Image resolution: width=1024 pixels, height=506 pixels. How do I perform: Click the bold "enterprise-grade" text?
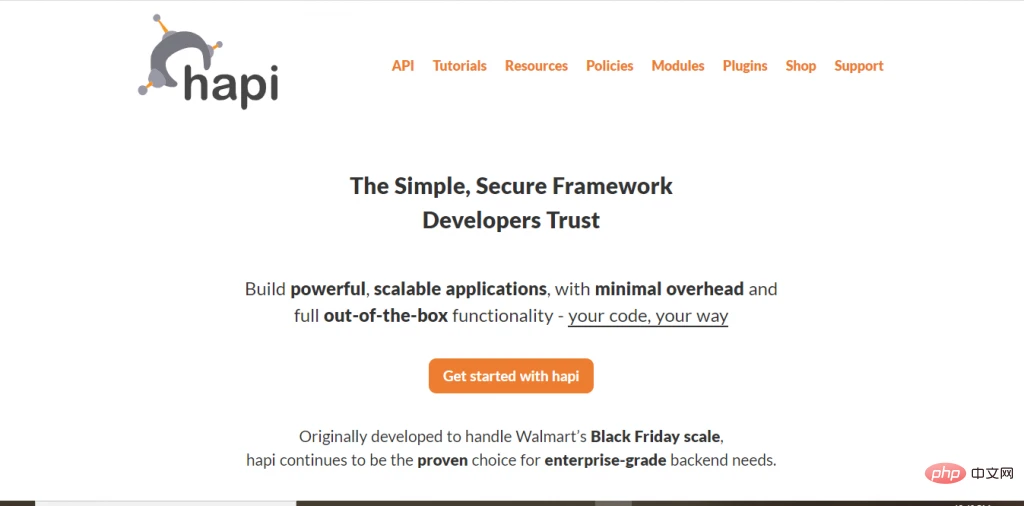click(x=605, y=460)
